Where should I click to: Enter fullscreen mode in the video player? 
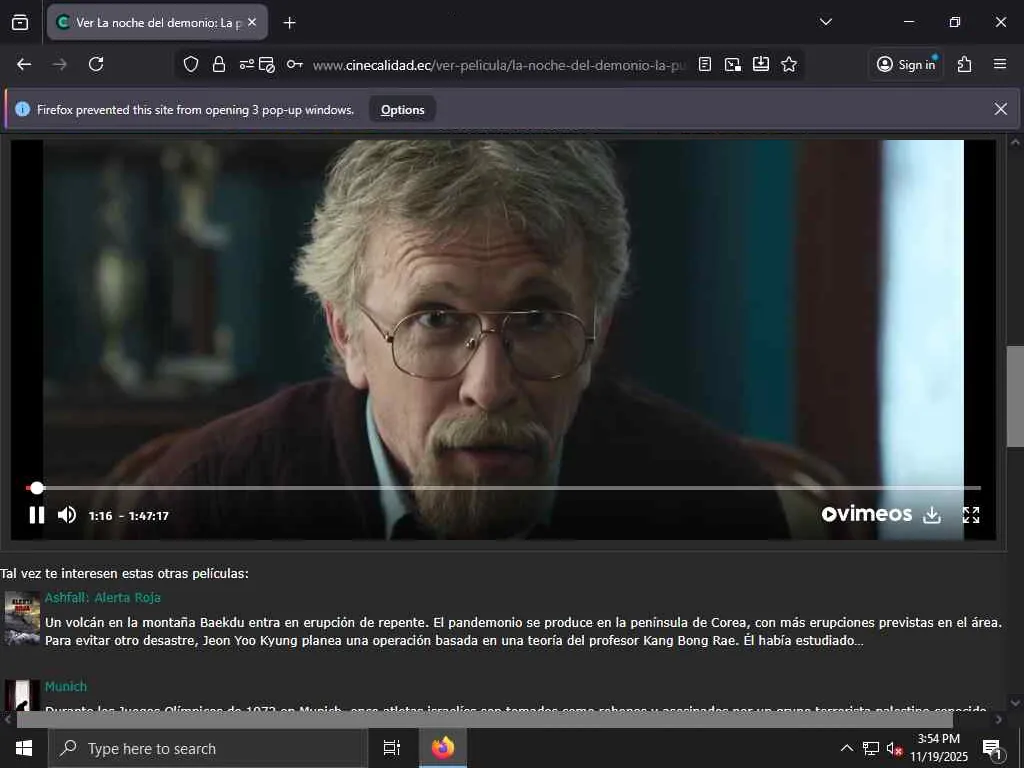pyautogui.click(x=971, y=515)
